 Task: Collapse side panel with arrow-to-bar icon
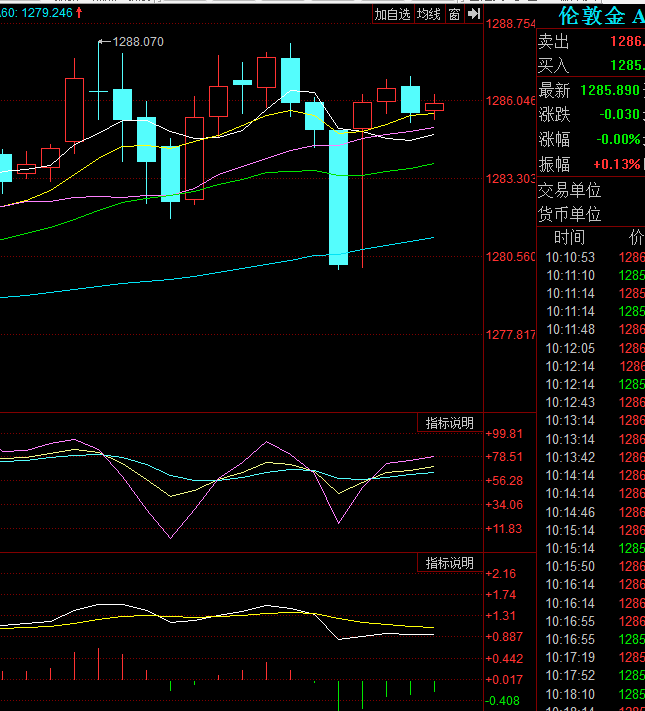tap(473, 14)
